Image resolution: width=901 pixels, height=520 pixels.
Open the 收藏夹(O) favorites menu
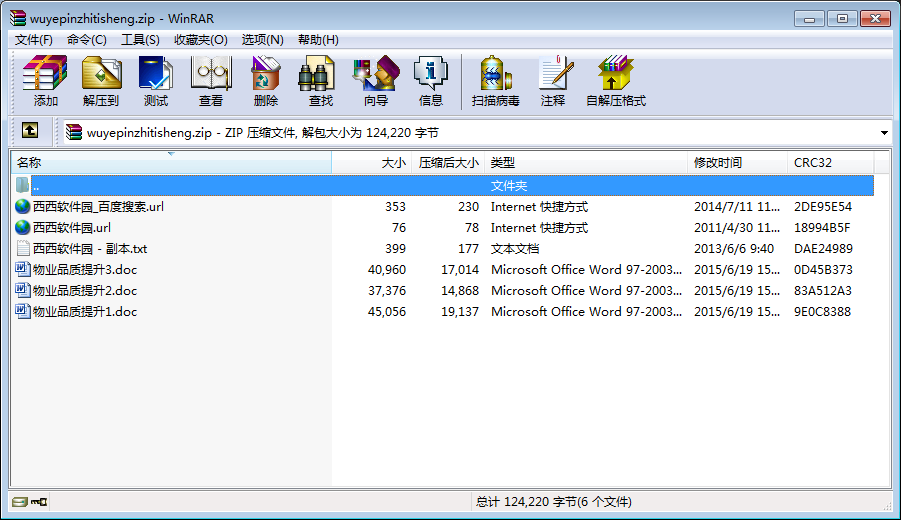(201, 40)
